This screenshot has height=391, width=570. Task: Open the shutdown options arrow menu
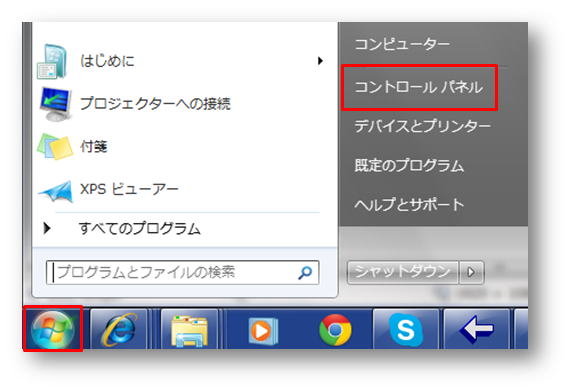[x=471, y=272]
